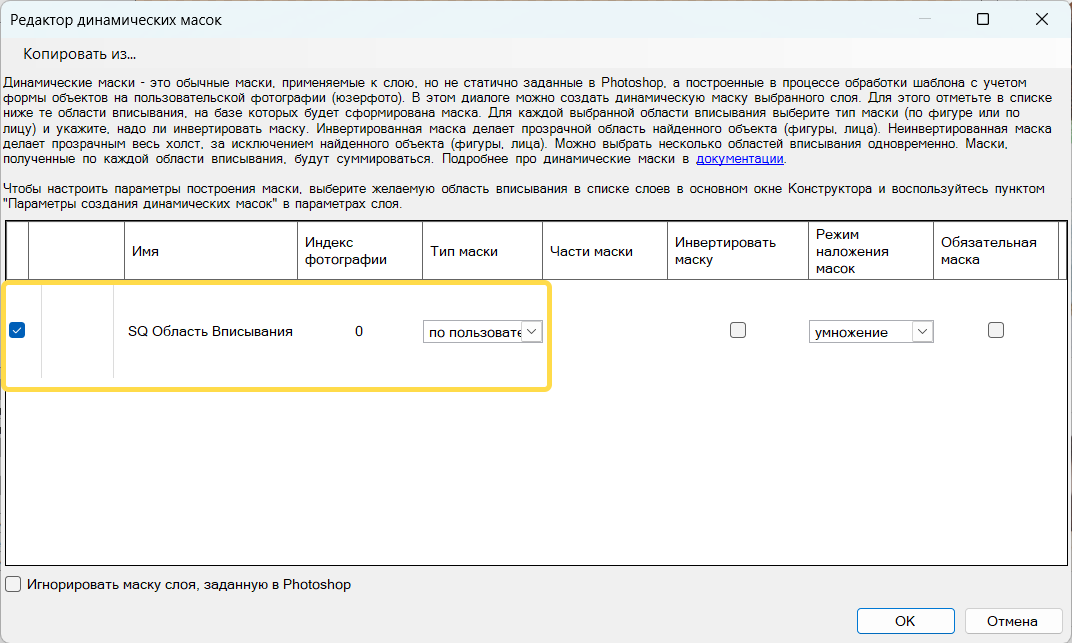
Task: Maximize the mask editor dialog window
Action: coord(983,19)
